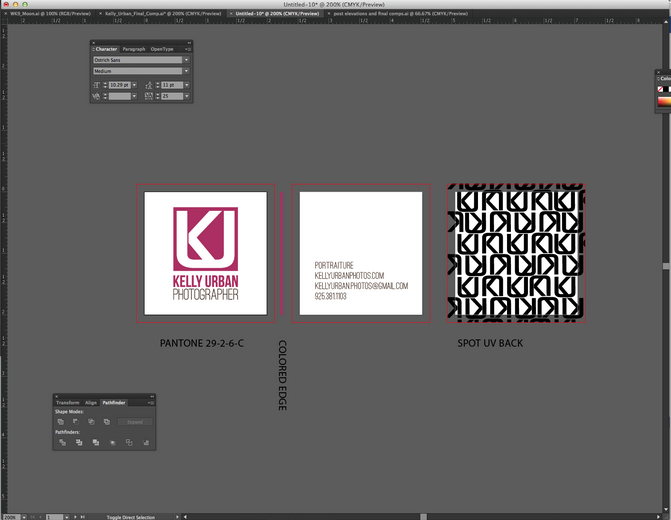Click the kerning stepper arrows
Viewport: 671px width, 520px height.
[105, 96]
